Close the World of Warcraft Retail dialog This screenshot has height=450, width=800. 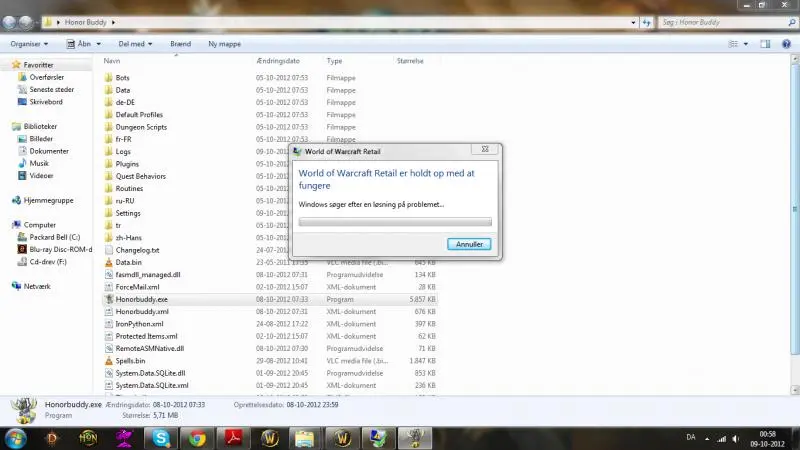[485, 149]
